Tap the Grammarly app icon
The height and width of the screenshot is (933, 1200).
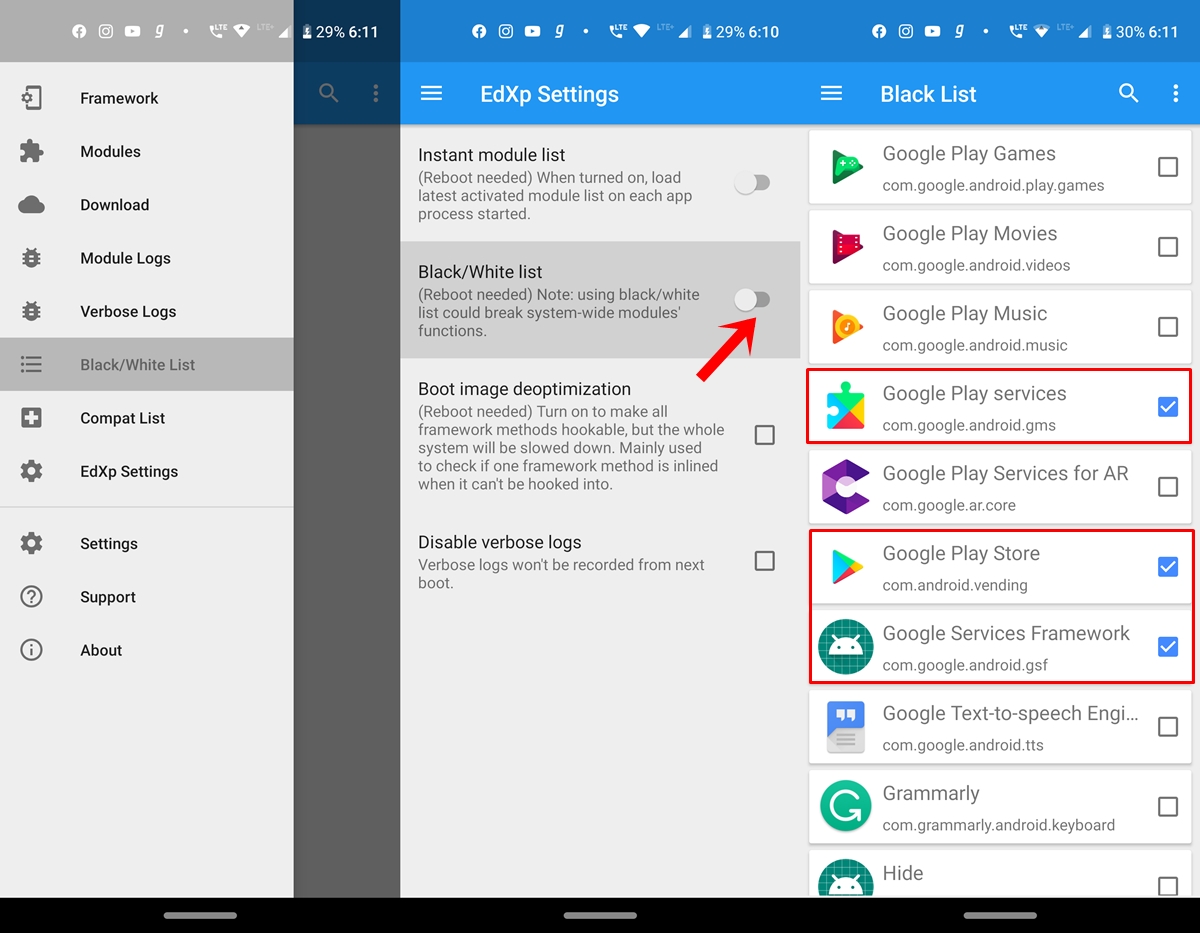click(846, 807)
